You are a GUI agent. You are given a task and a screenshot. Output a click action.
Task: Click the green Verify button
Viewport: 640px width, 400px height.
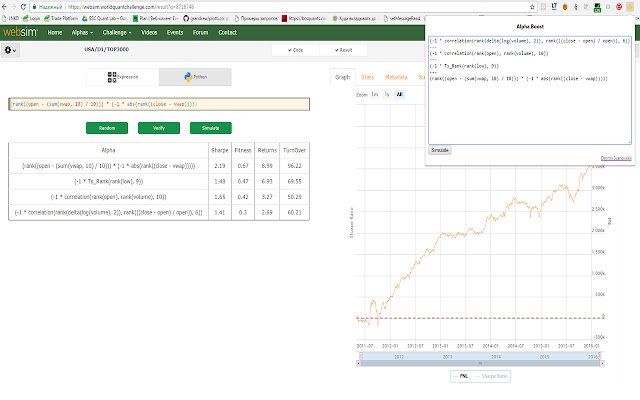click(159, 128)
